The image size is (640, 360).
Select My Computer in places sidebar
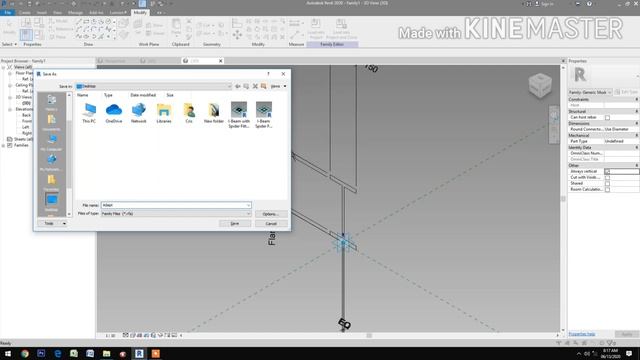pos(51,142)
